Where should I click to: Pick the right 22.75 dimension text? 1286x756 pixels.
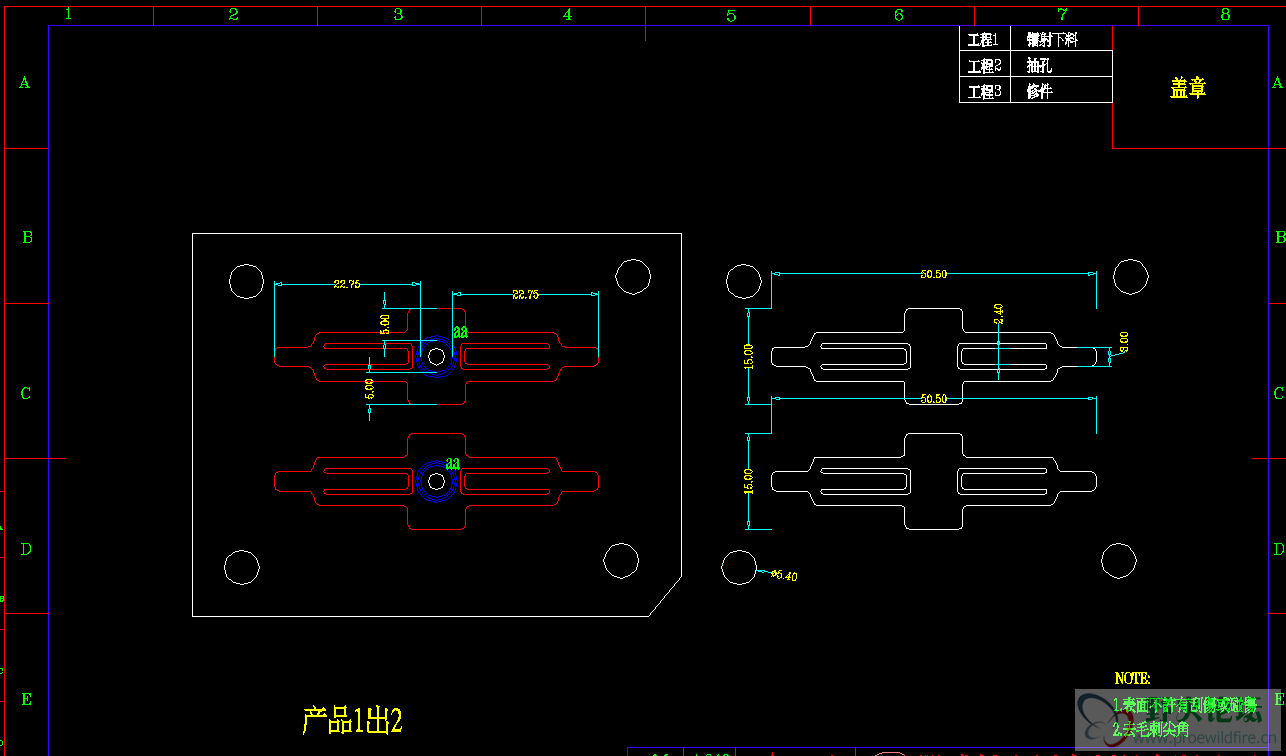[x=525, y=294]
